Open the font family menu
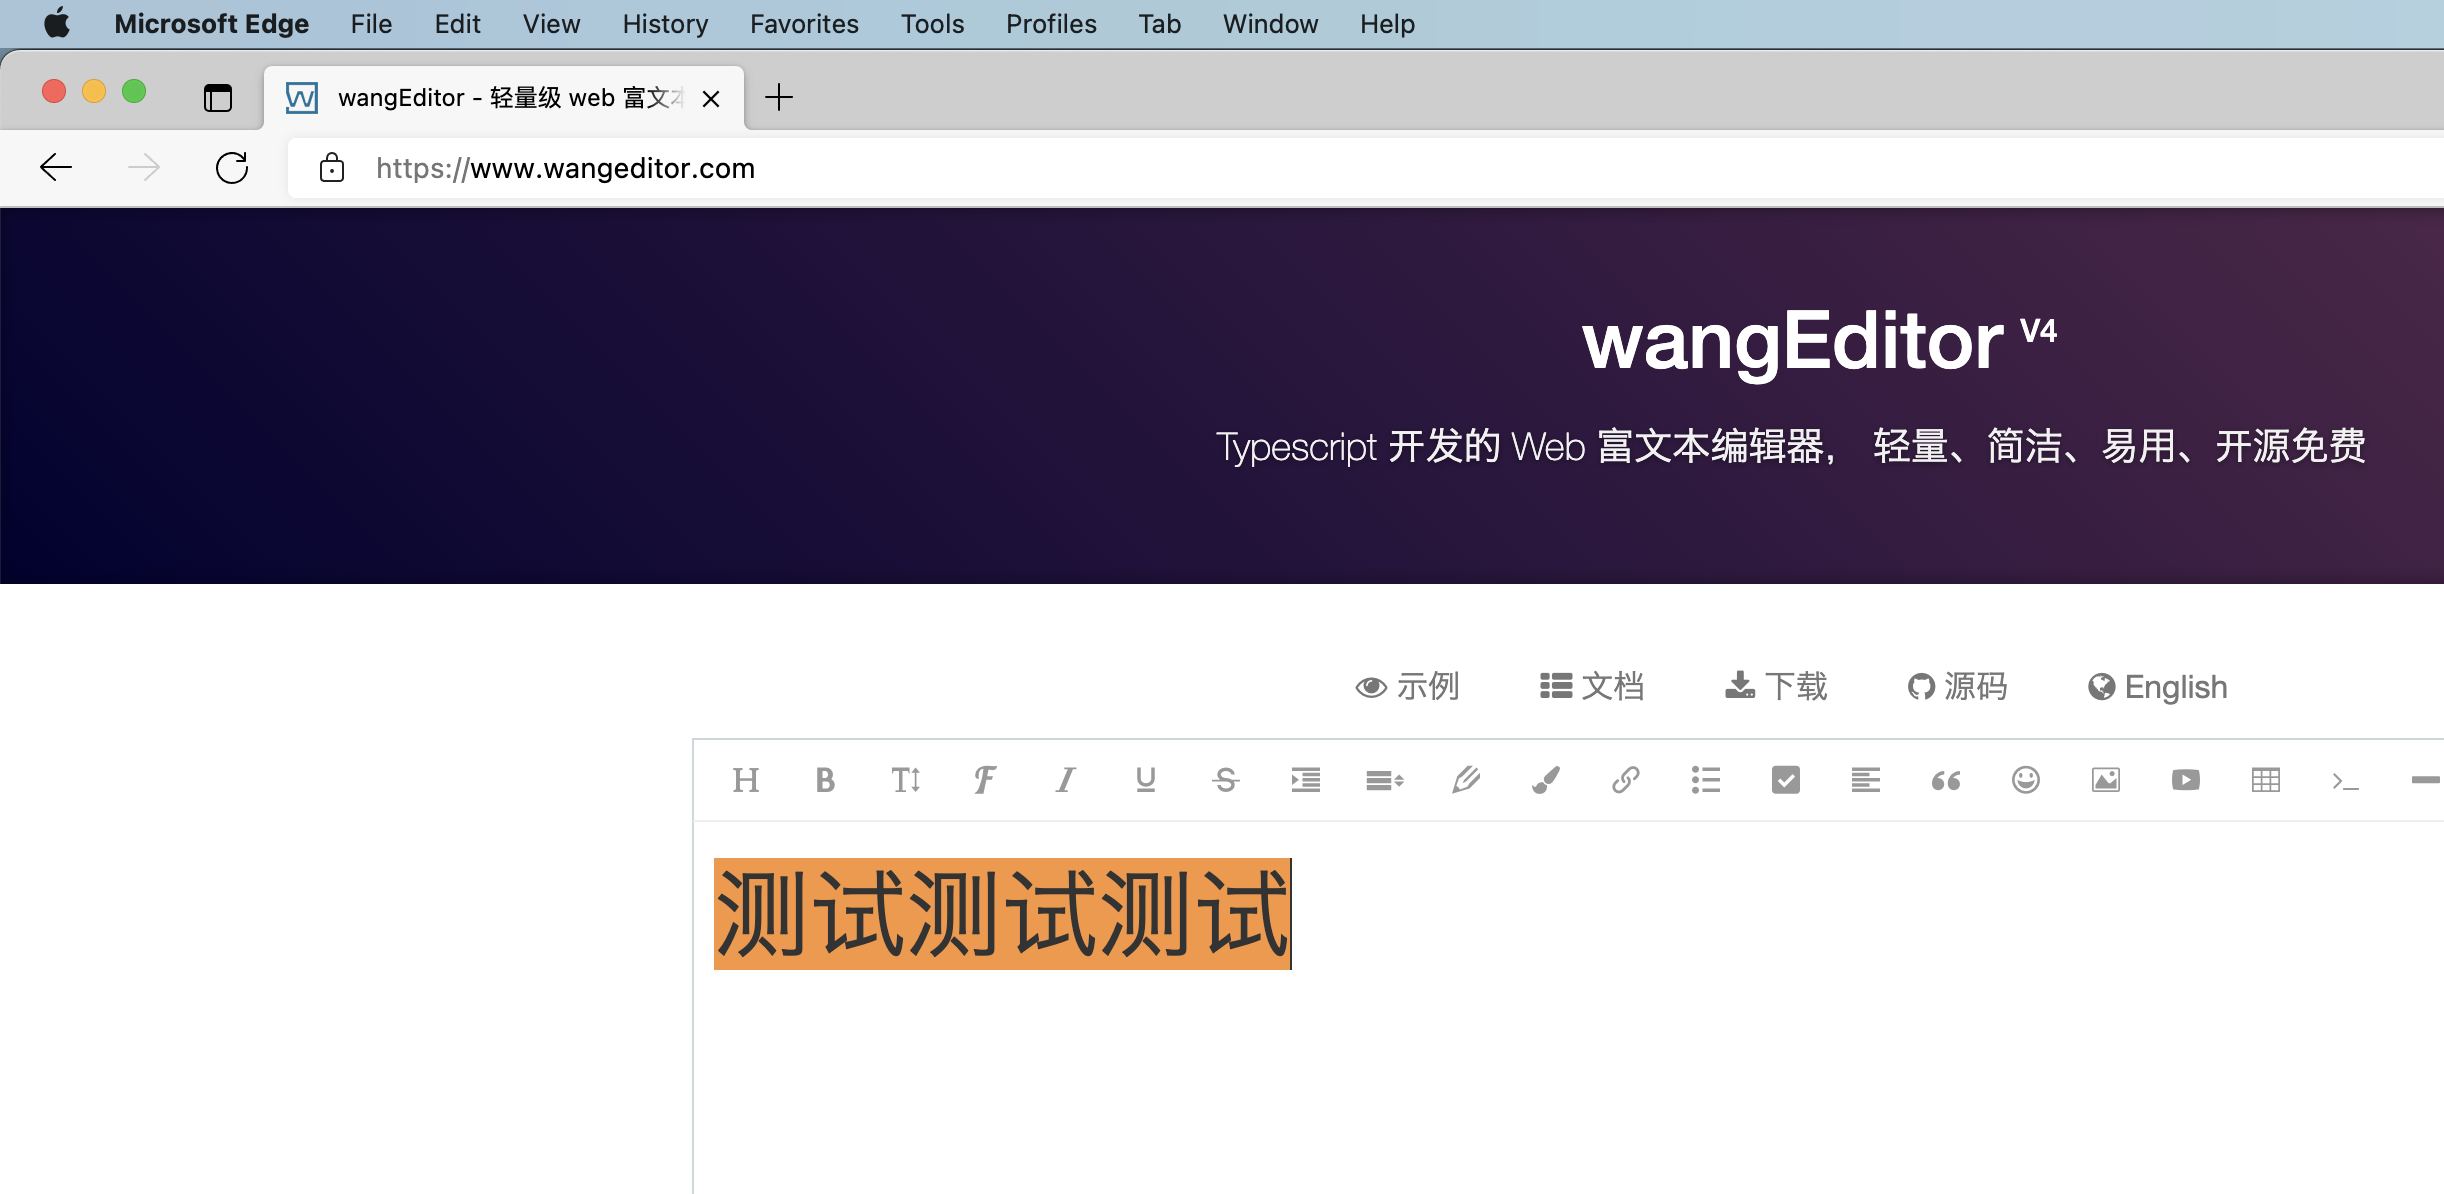This screenshot has width=2444, height=1194. 985,780
